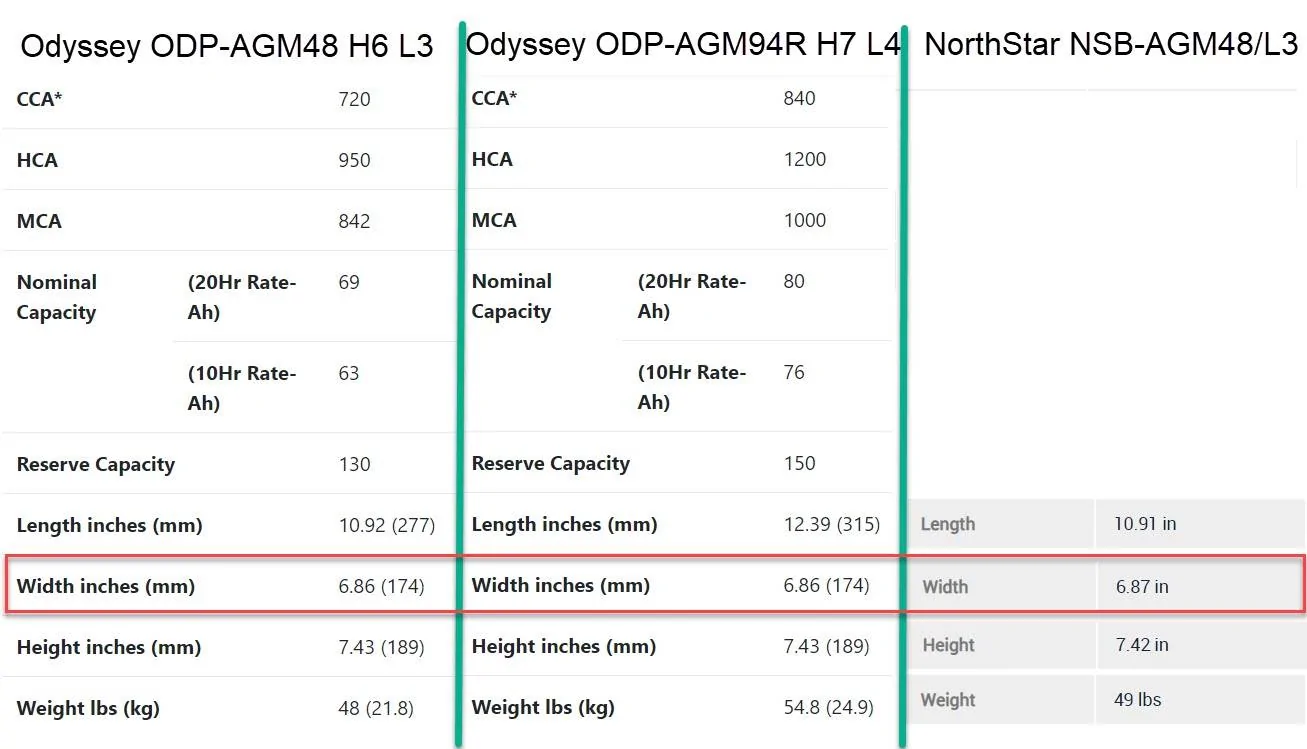Click the NorthStar Height label
This screenshot has height=749, width=1307.
pos(948,645)
